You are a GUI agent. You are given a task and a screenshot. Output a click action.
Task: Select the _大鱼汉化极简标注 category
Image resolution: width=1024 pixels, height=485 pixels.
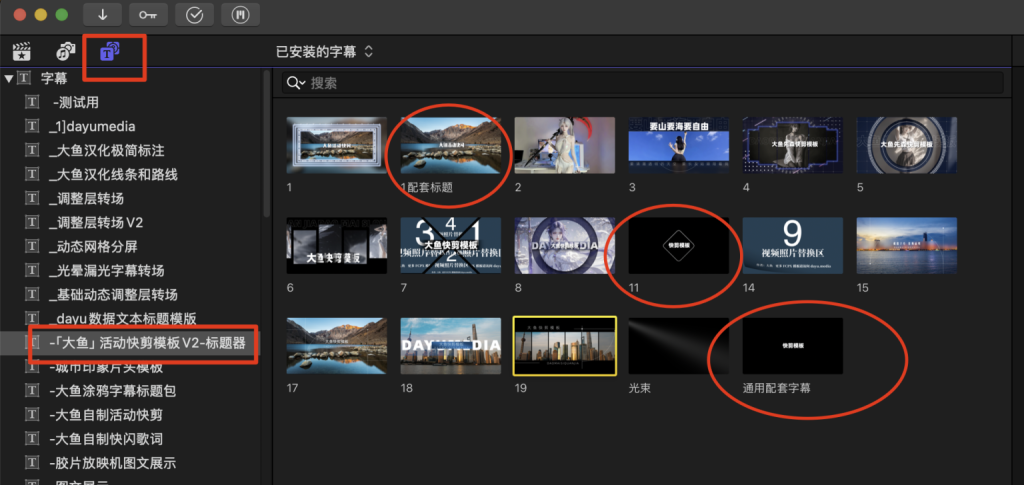106,150
